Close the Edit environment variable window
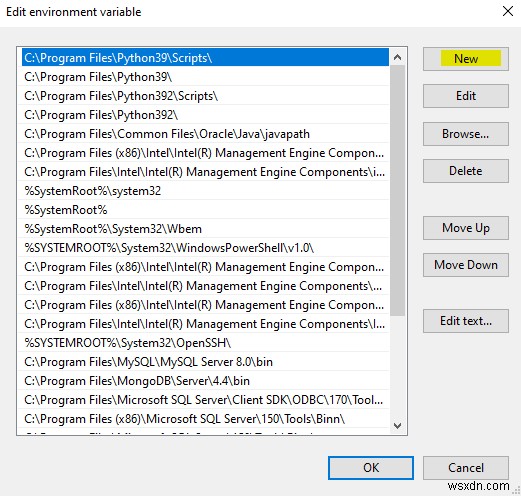This screenshot has width=521, height=496. pyautogui.click(x=508, y=11)
